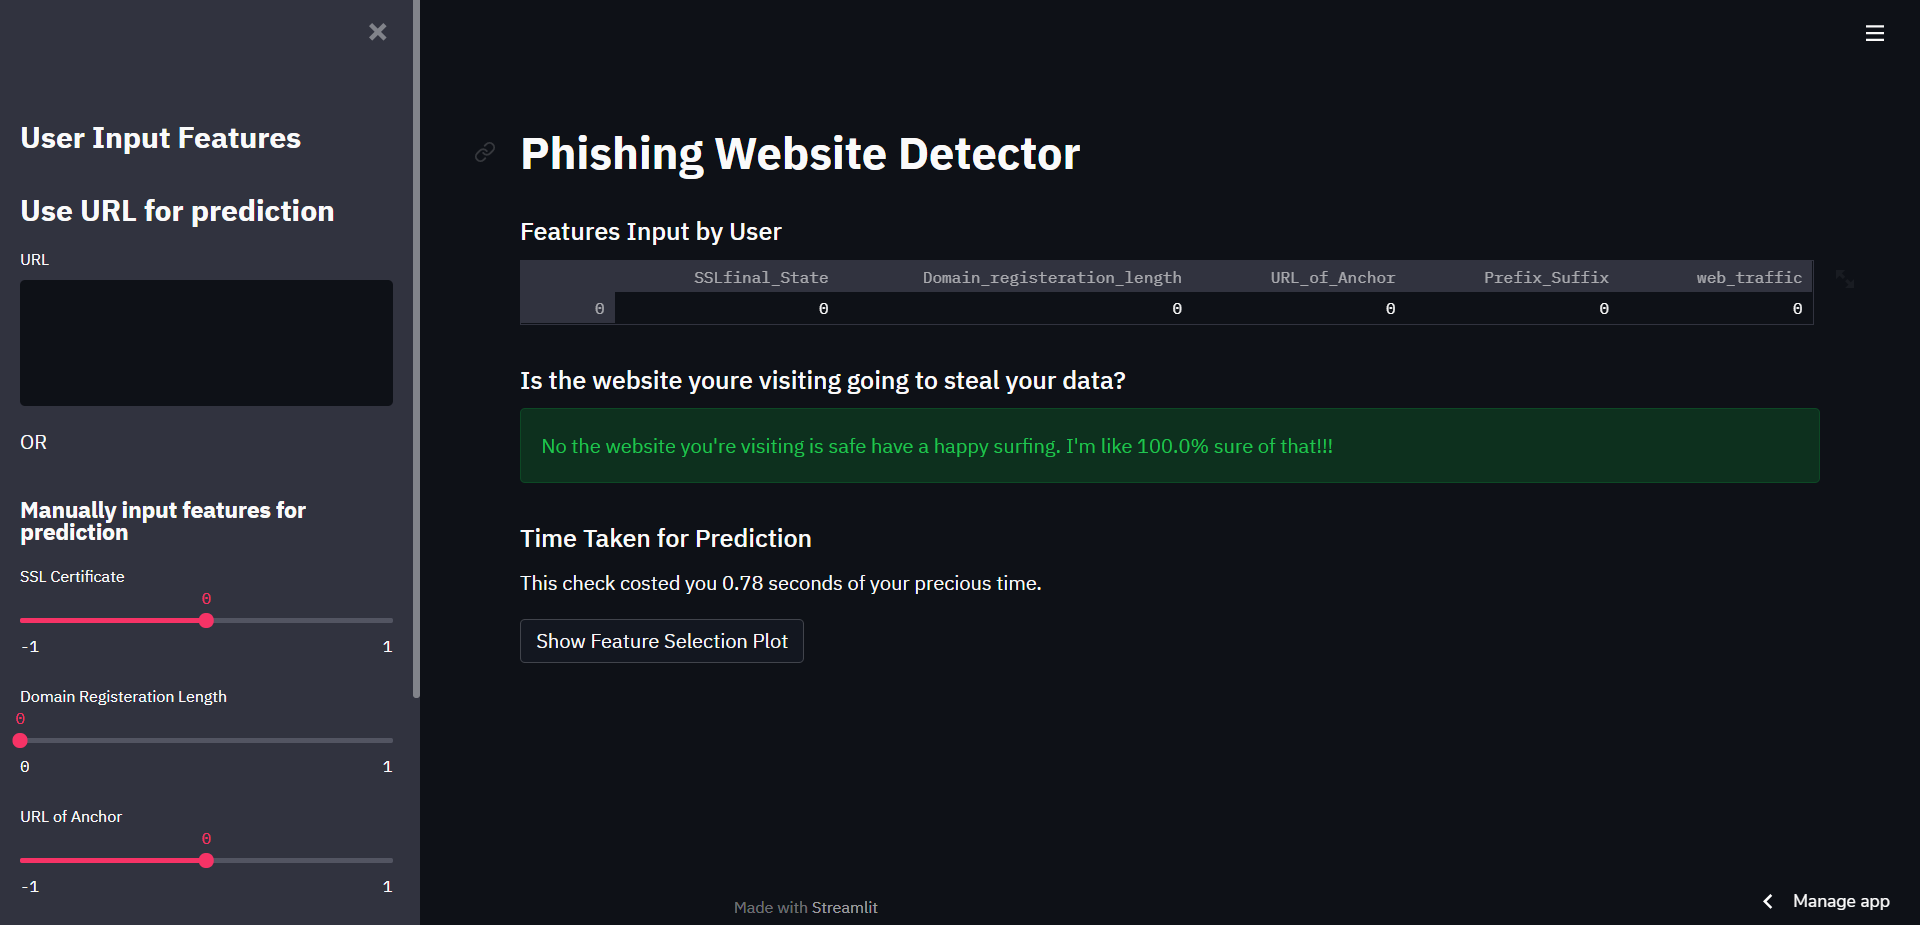Close the sidebar with the X icon
This screenshot has height=925, width=1920.
pos(377,32)
